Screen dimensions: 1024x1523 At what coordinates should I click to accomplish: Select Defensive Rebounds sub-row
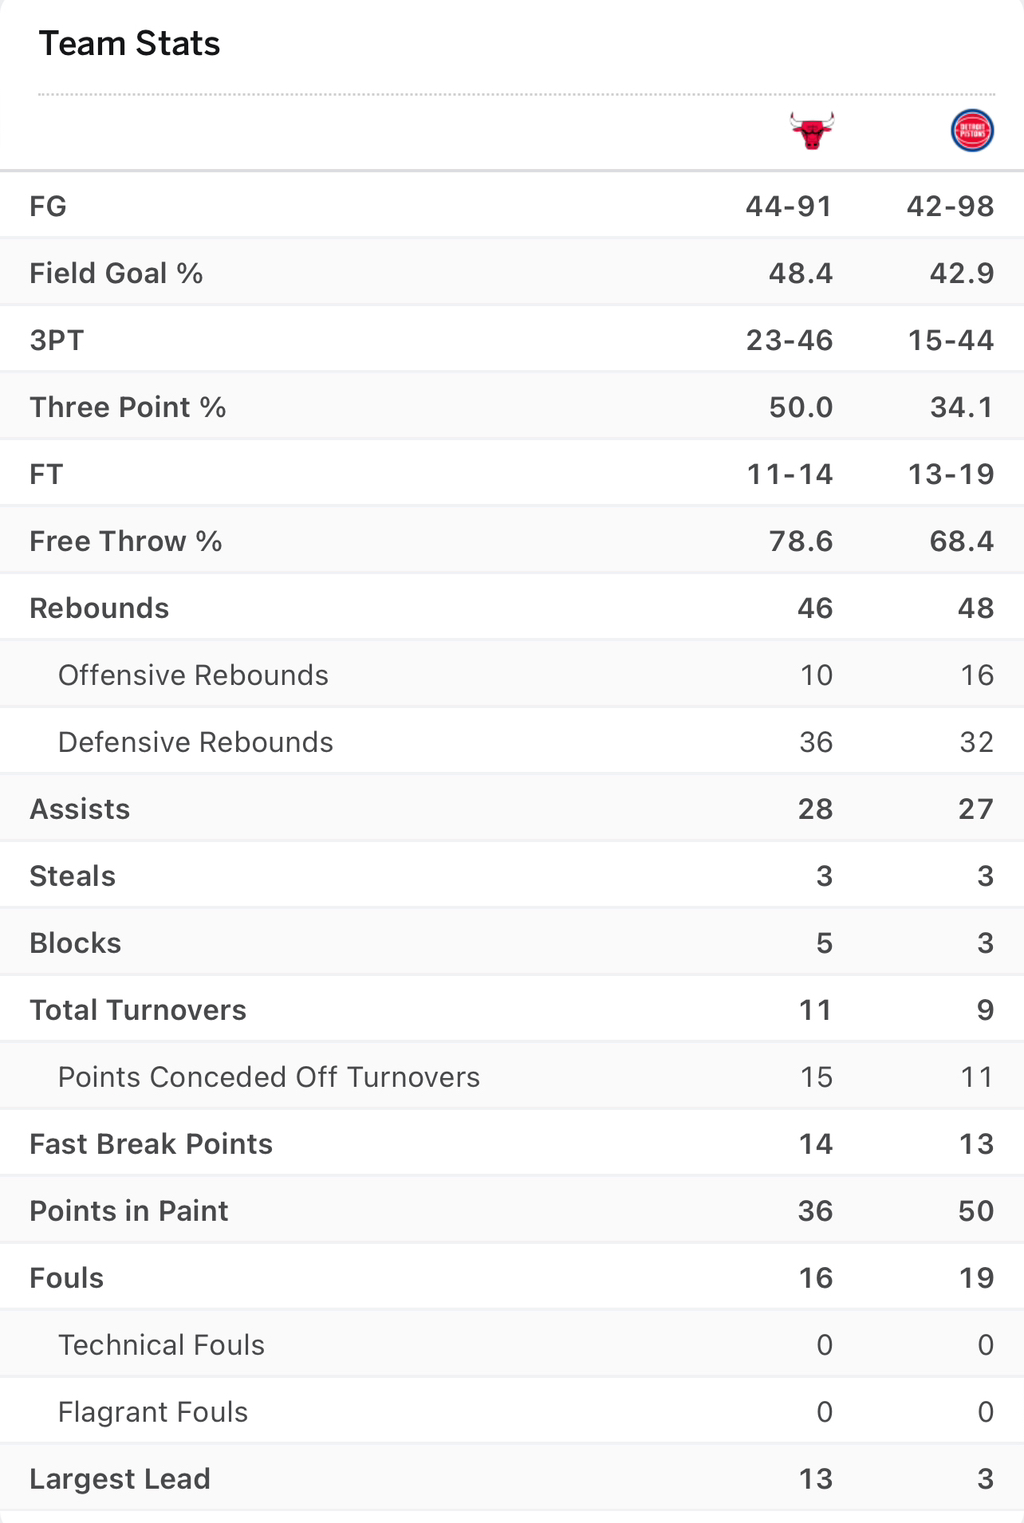click(x=512, y=741)
